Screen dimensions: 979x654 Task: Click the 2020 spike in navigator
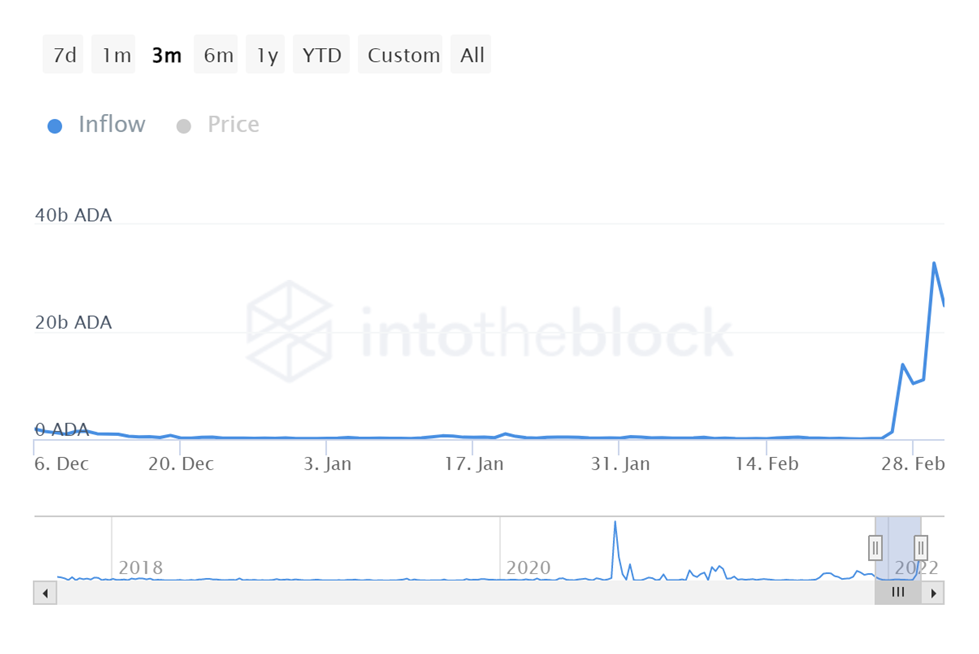tap(615, 523)
